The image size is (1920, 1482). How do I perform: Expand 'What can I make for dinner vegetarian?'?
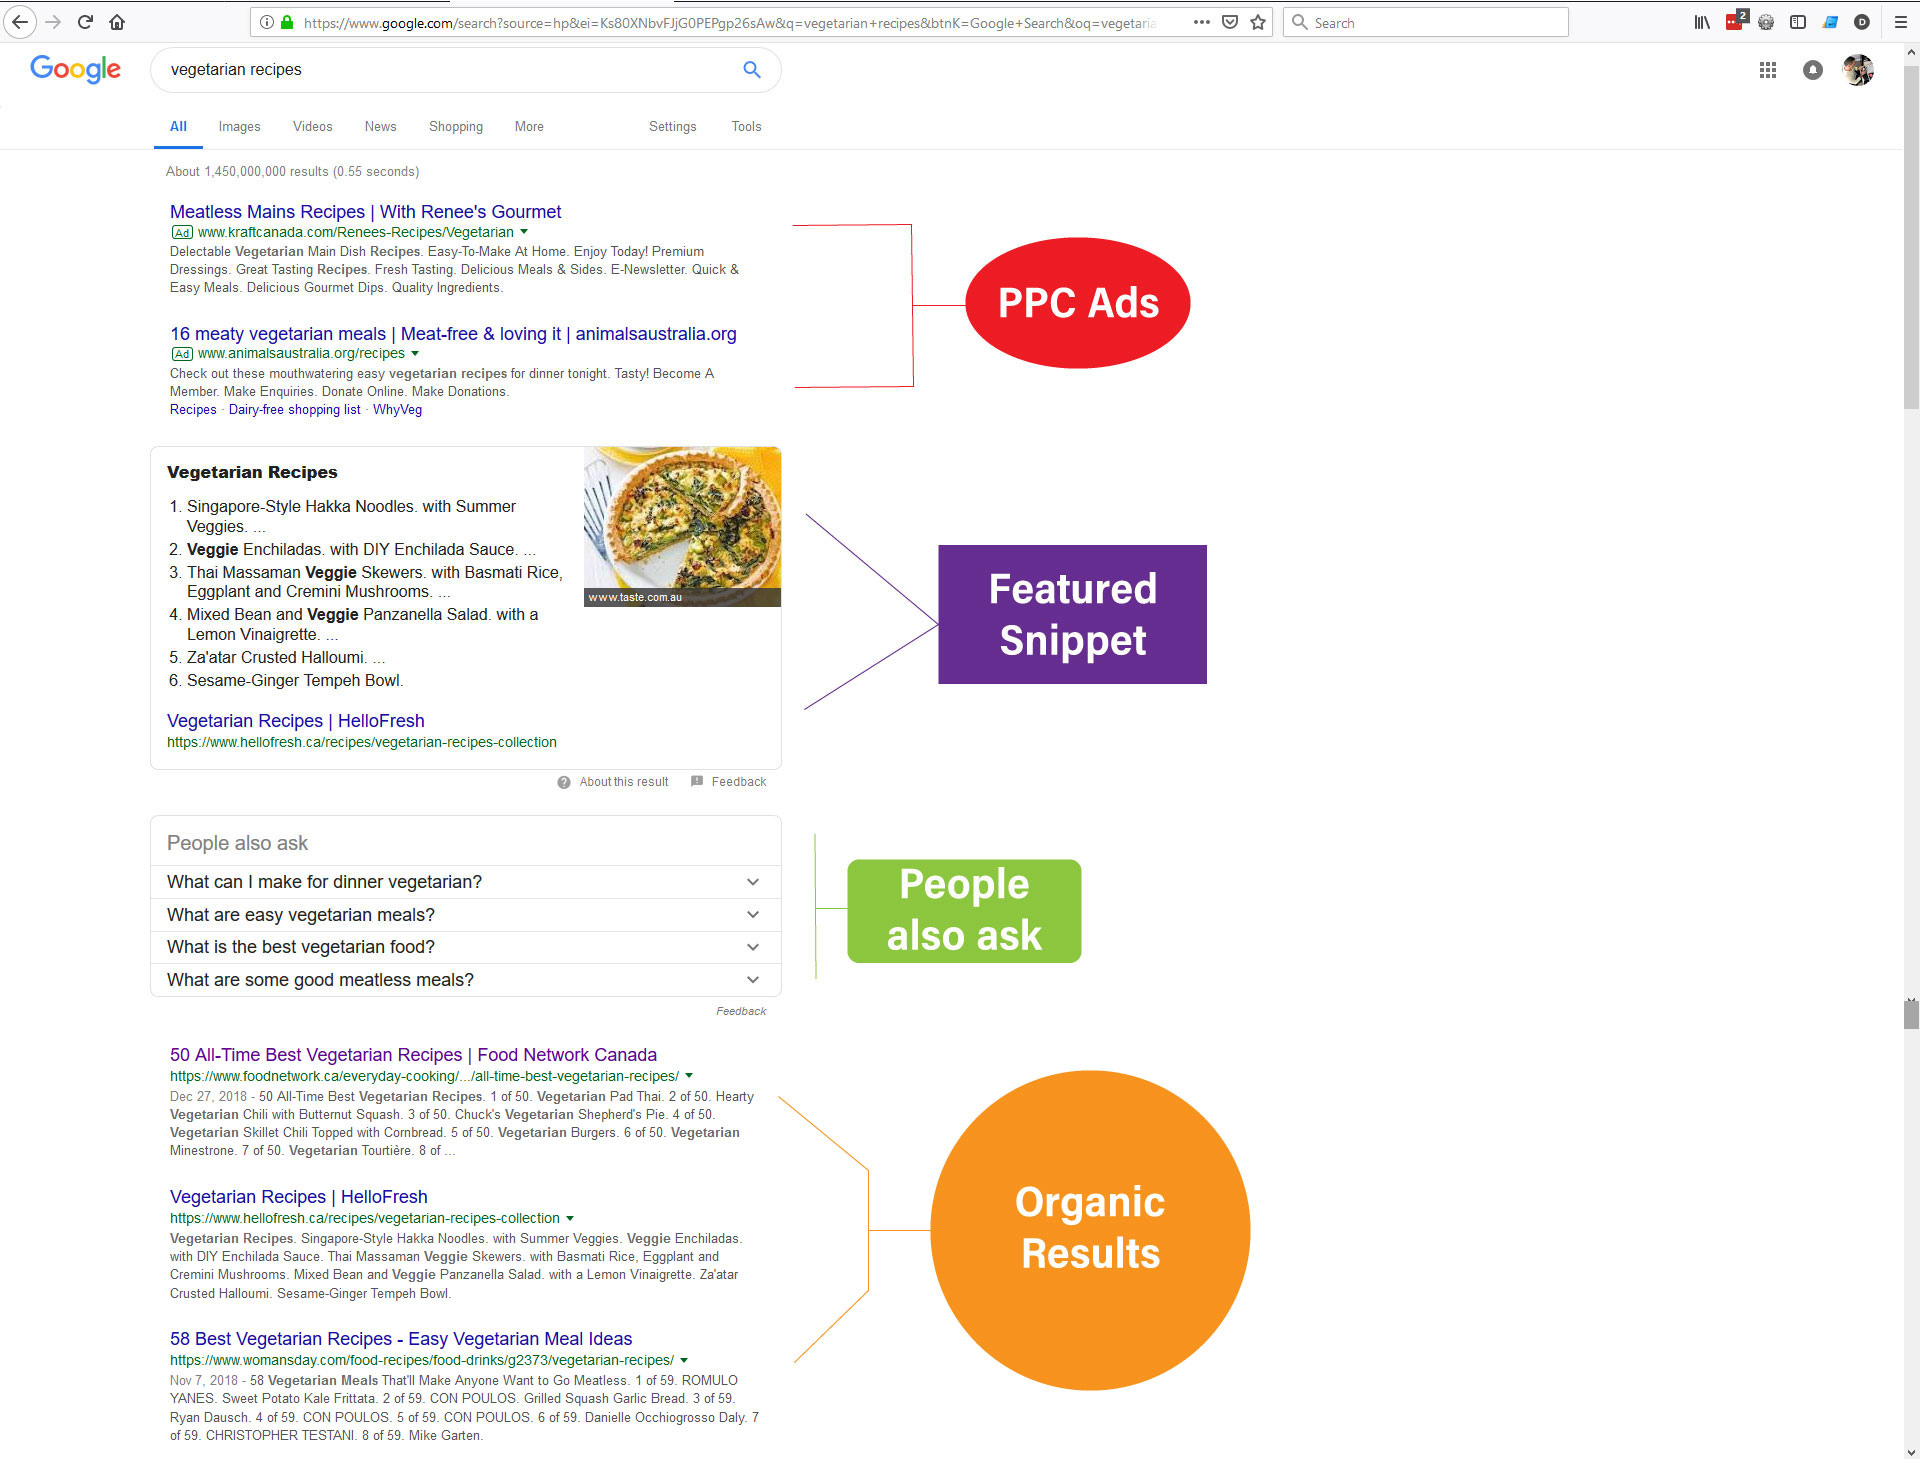click(x=465, y=882)
